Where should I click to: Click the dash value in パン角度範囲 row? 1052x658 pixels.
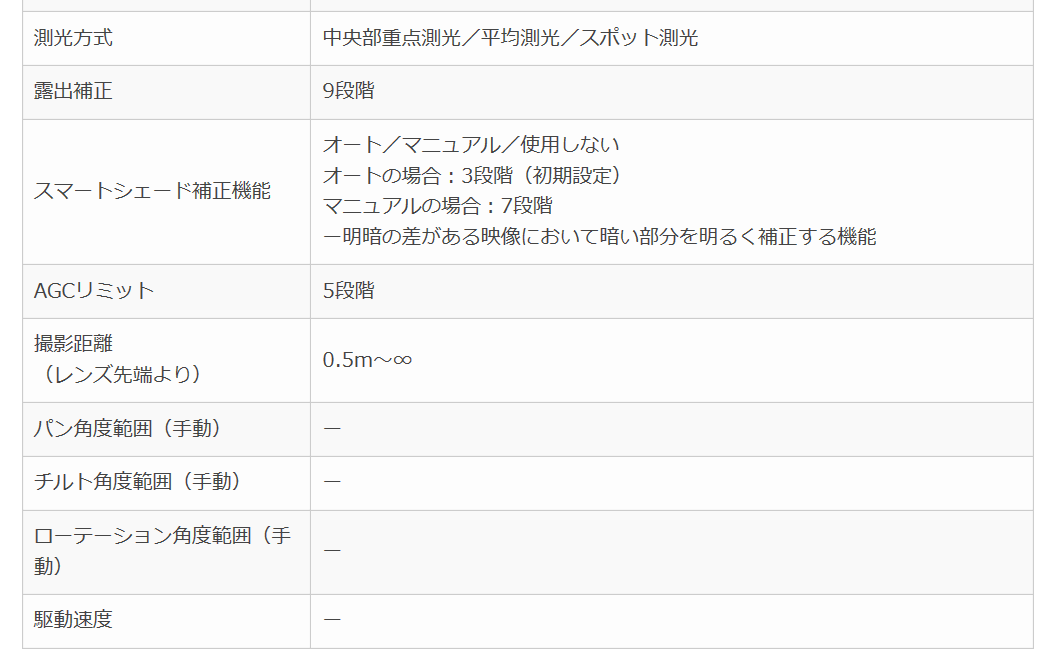[x=332, y=429]
